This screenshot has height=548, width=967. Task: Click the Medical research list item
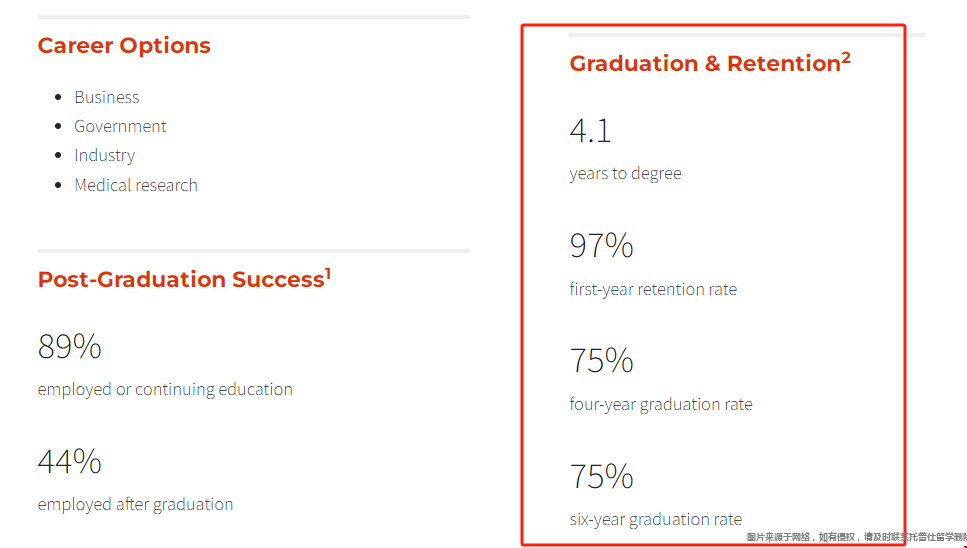[136, 185]
